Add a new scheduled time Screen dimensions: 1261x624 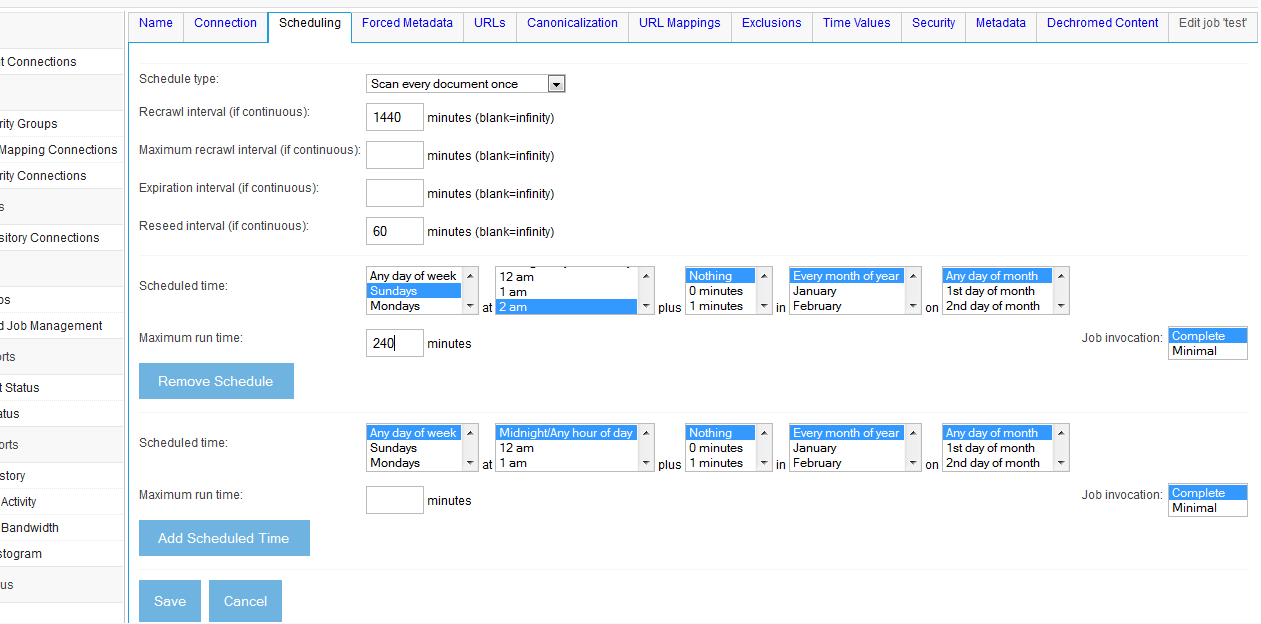[x=224, y=537]
